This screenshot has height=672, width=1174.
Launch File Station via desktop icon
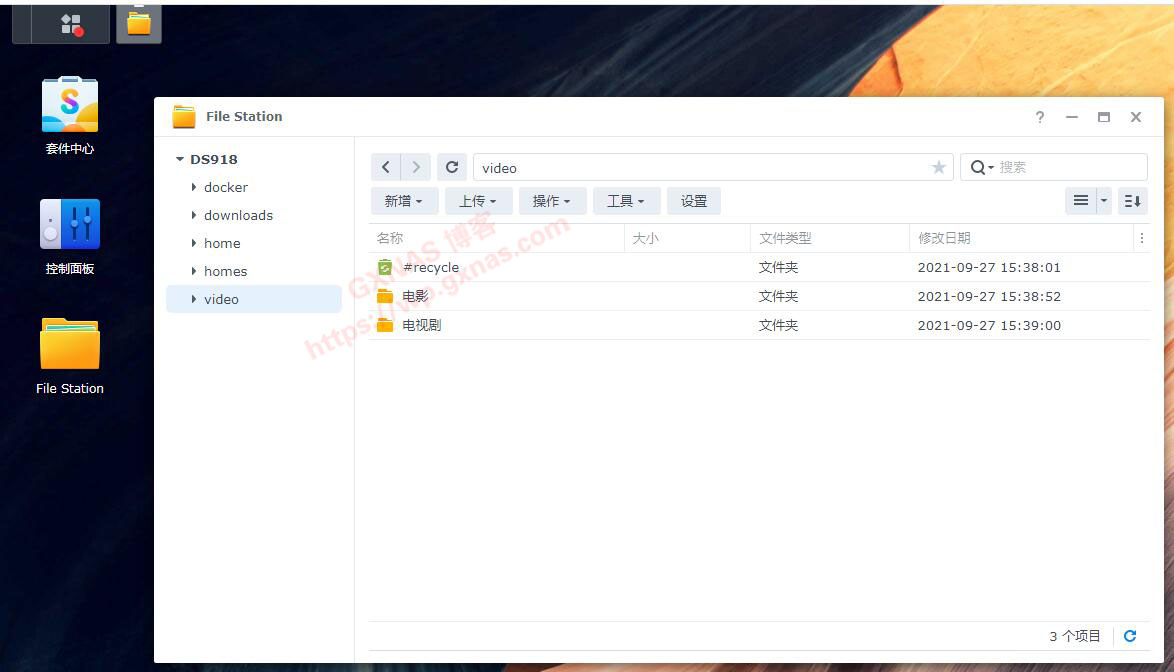[68, 344]
